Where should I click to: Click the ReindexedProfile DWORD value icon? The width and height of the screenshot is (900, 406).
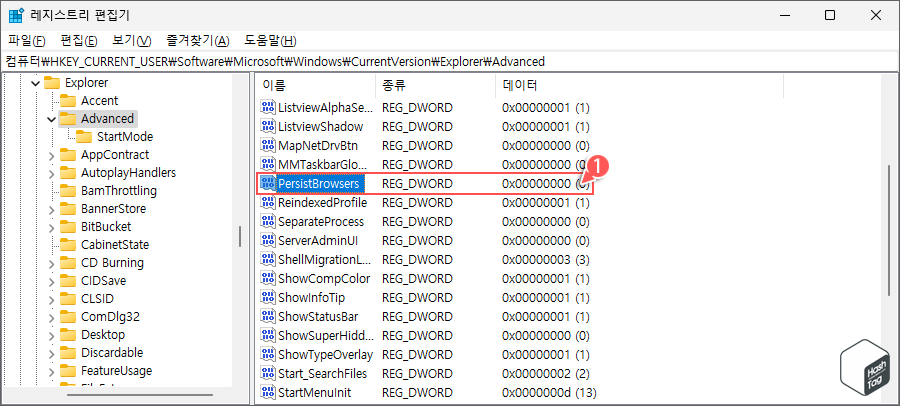pyautogui.click(x=268, y=203)
